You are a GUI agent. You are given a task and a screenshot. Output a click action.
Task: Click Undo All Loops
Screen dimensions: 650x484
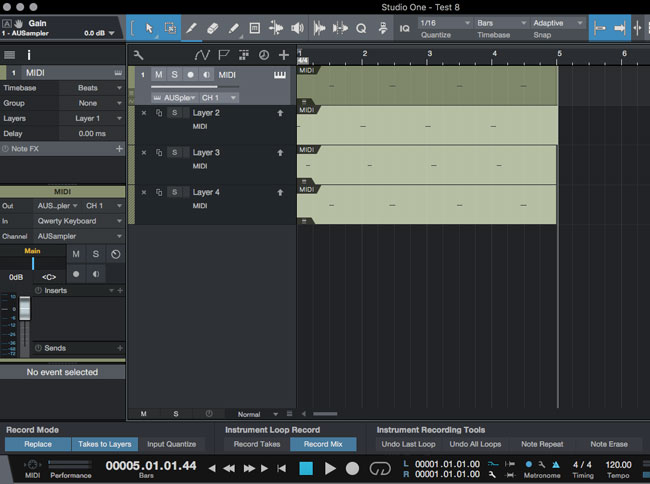(475, 444)
